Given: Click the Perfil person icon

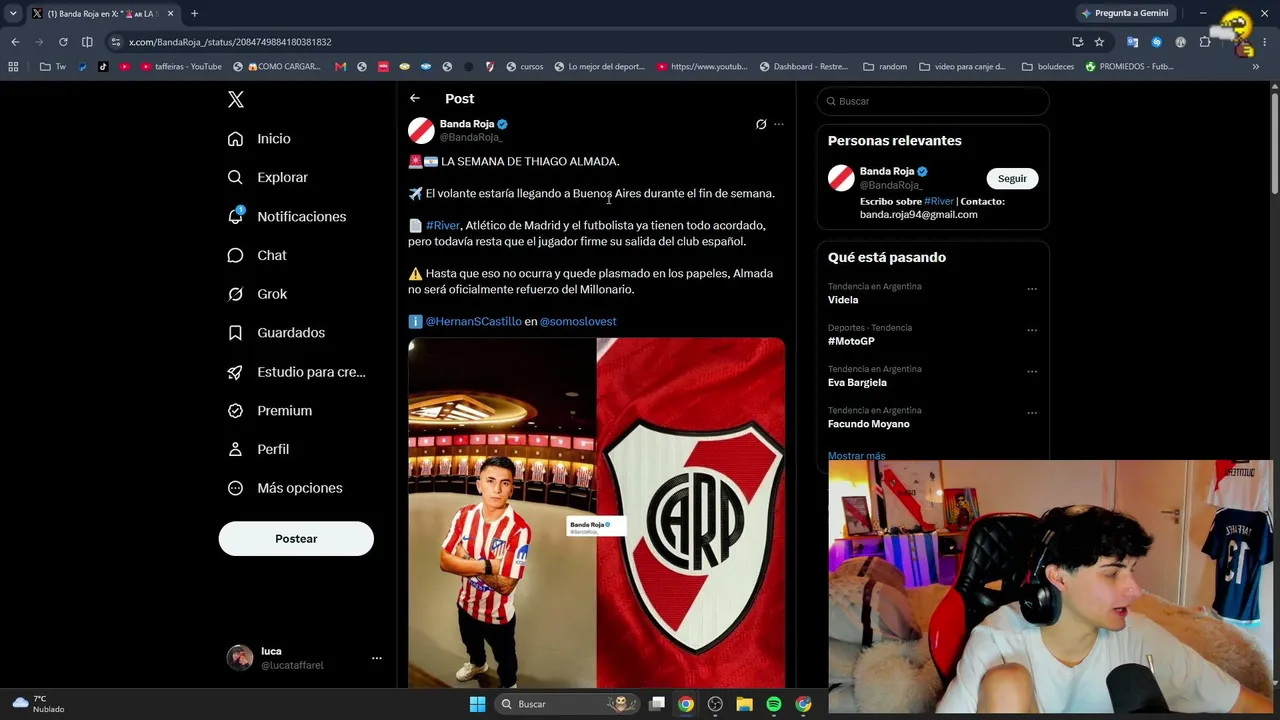Looking at the screenshot, I should point(235,449).
